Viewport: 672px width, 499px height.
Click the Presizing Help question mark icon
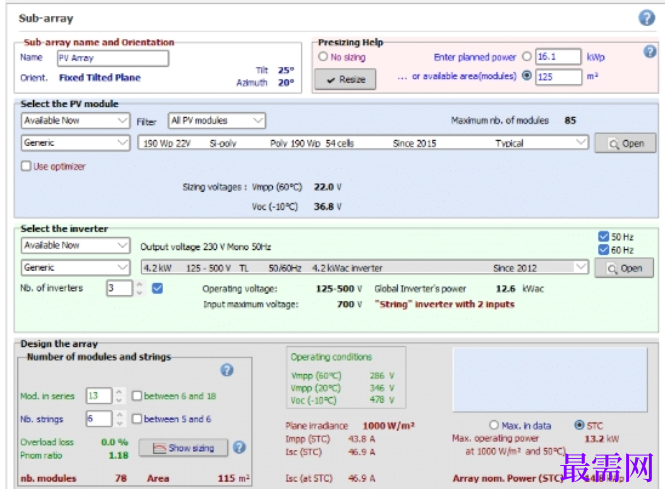click(650, 52)
